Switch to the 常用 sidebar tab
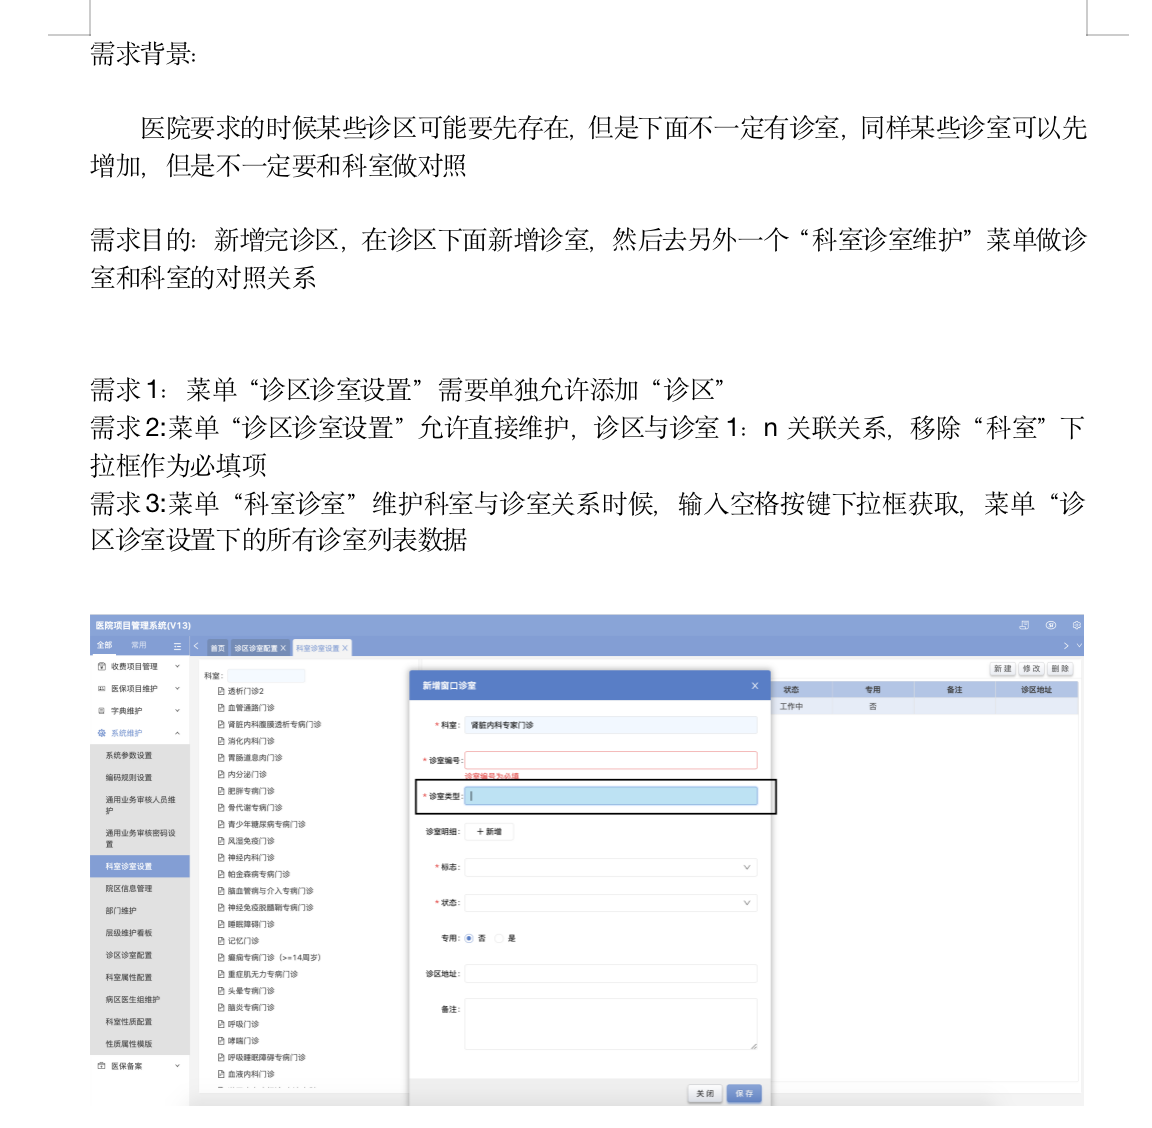 (139, 645)
